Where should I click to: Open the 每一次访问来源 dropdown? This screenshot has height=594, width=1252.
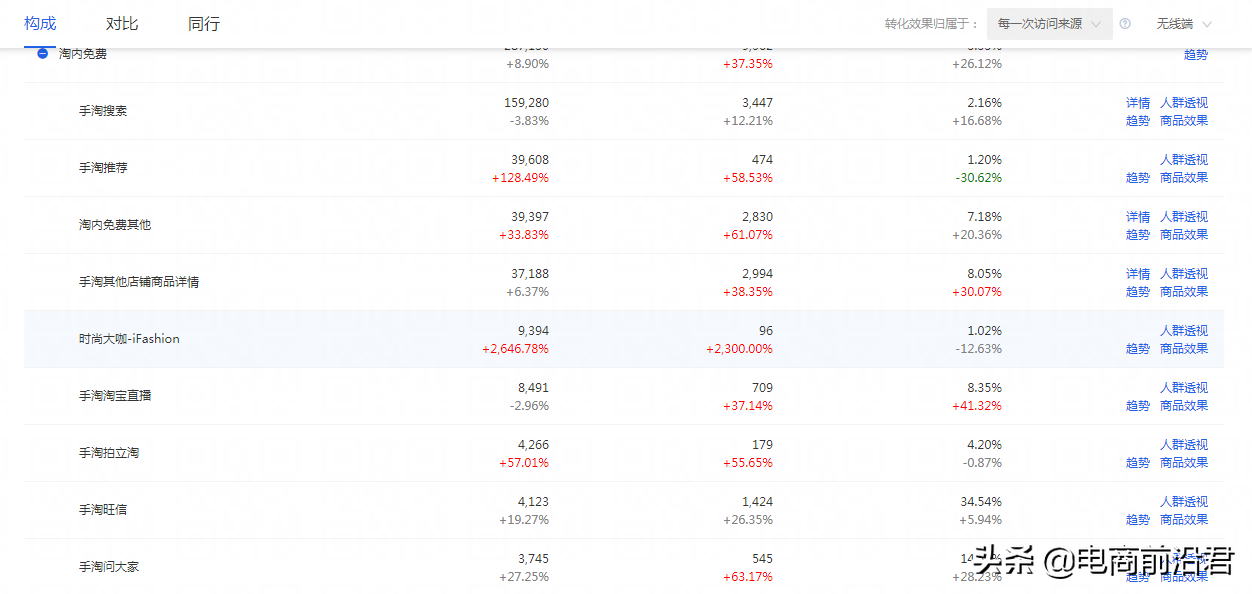tap(1049, 24)
